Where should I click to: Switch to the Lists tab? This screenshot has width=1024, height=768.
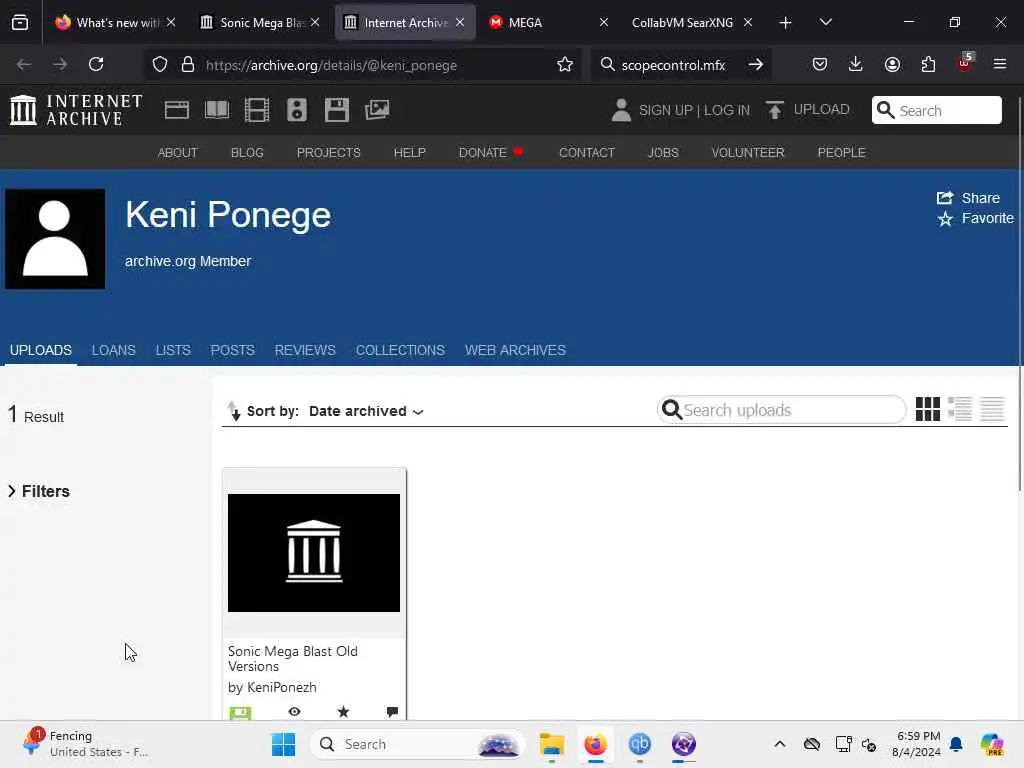173,350
